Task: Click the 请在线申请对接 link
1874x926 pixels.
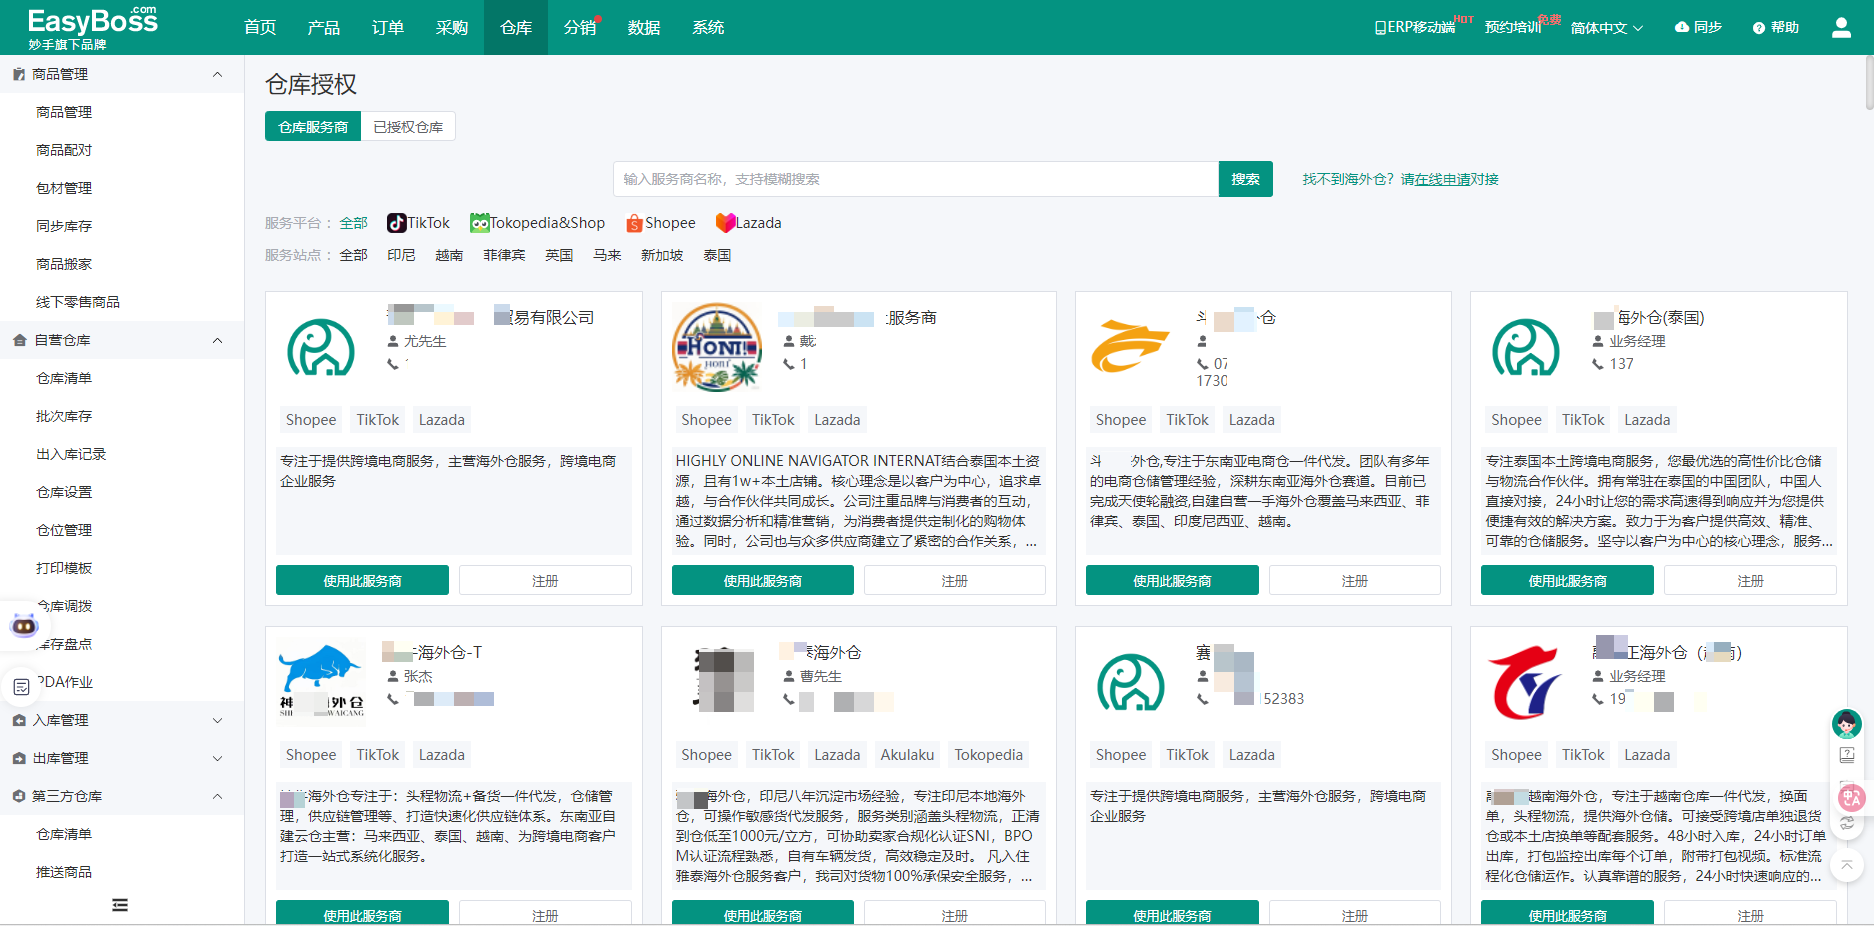Action: coord(1449,179)
